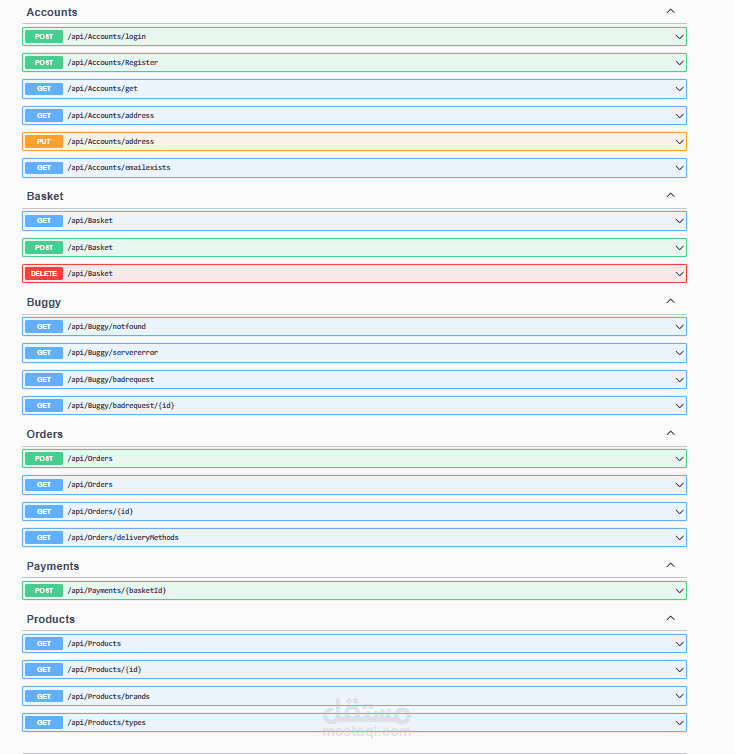This screenshot has width=734, height=754.
Task: Collapse the Accounts section with its arrow
Action: (x=671, y=11)
